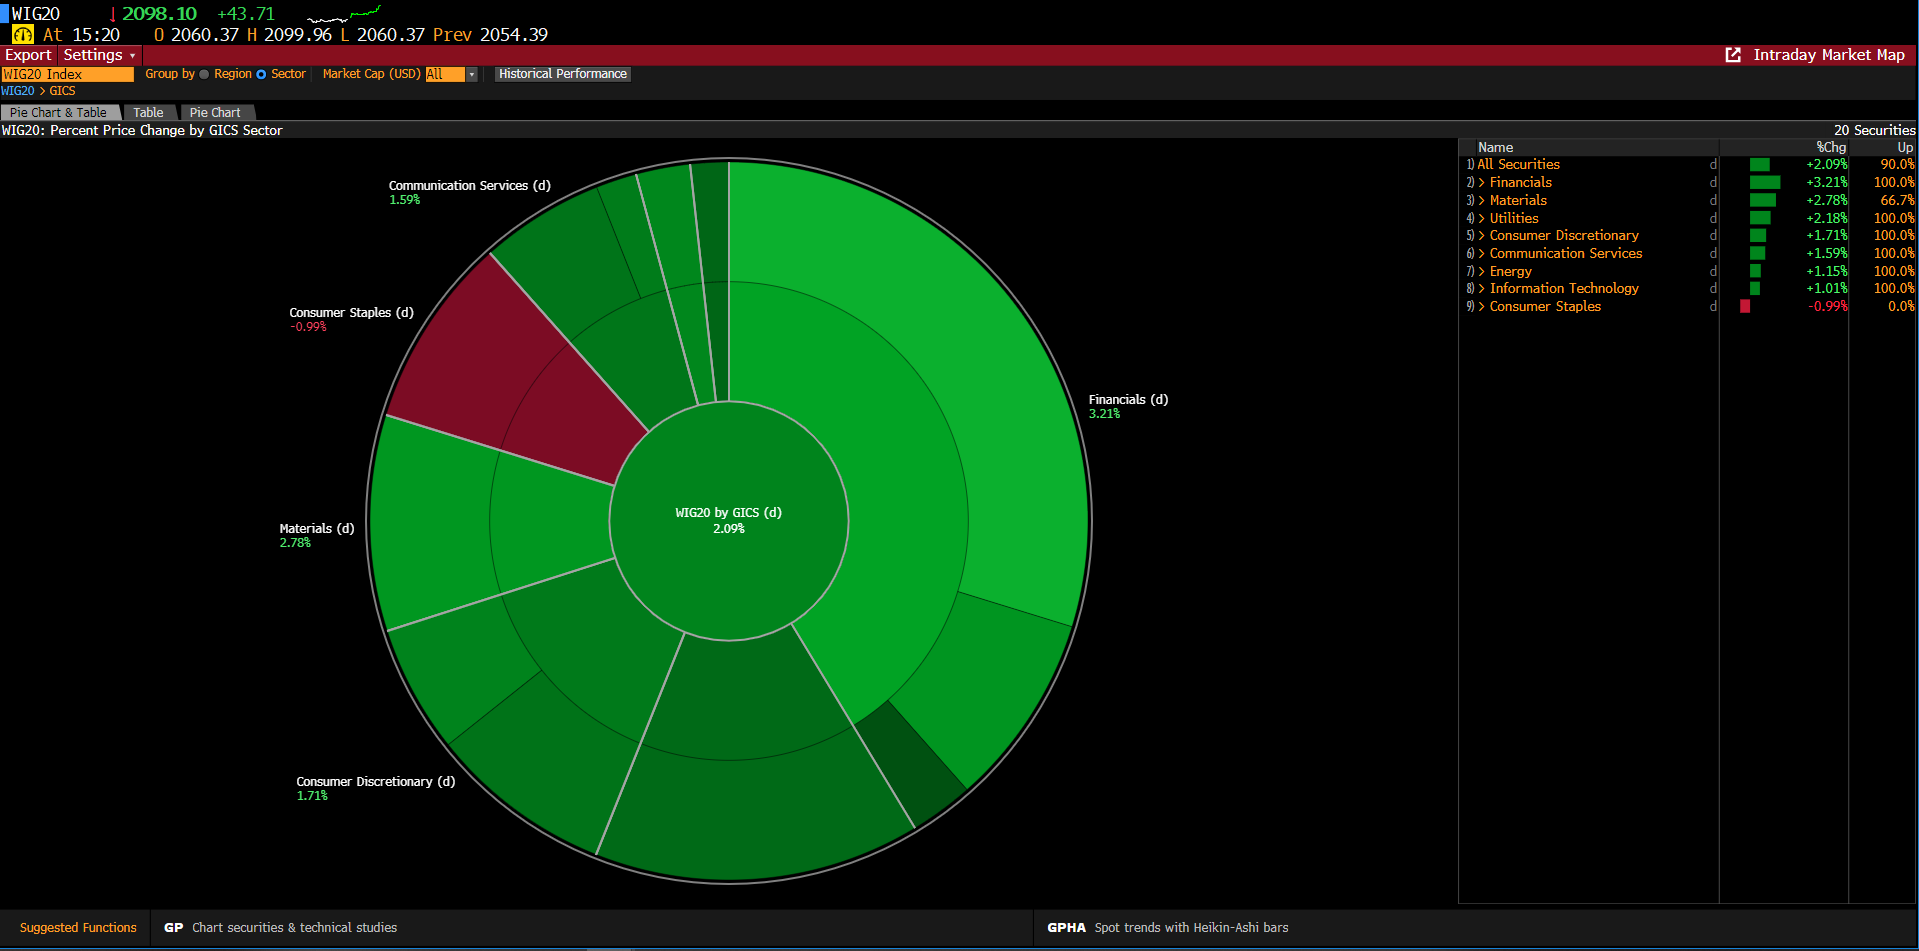
Task: Click the Historical Performance button
Action: pyautogui.click(x=562, y=74)
